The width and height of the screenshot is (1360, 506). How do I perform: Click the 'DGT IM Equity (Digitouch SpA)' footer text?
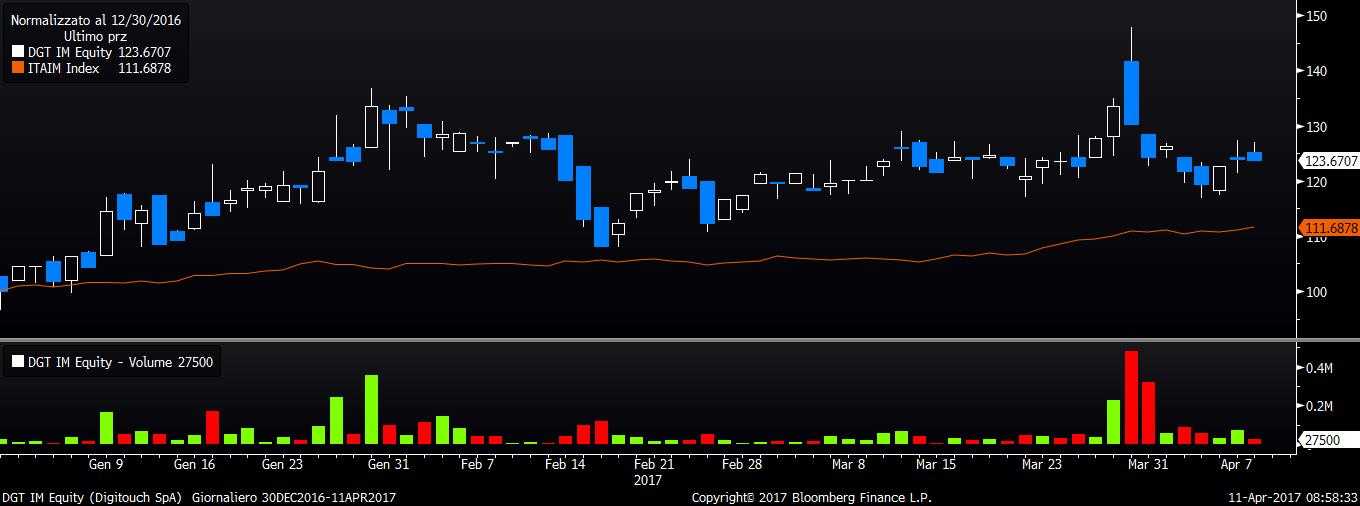[x=92, y=497]
